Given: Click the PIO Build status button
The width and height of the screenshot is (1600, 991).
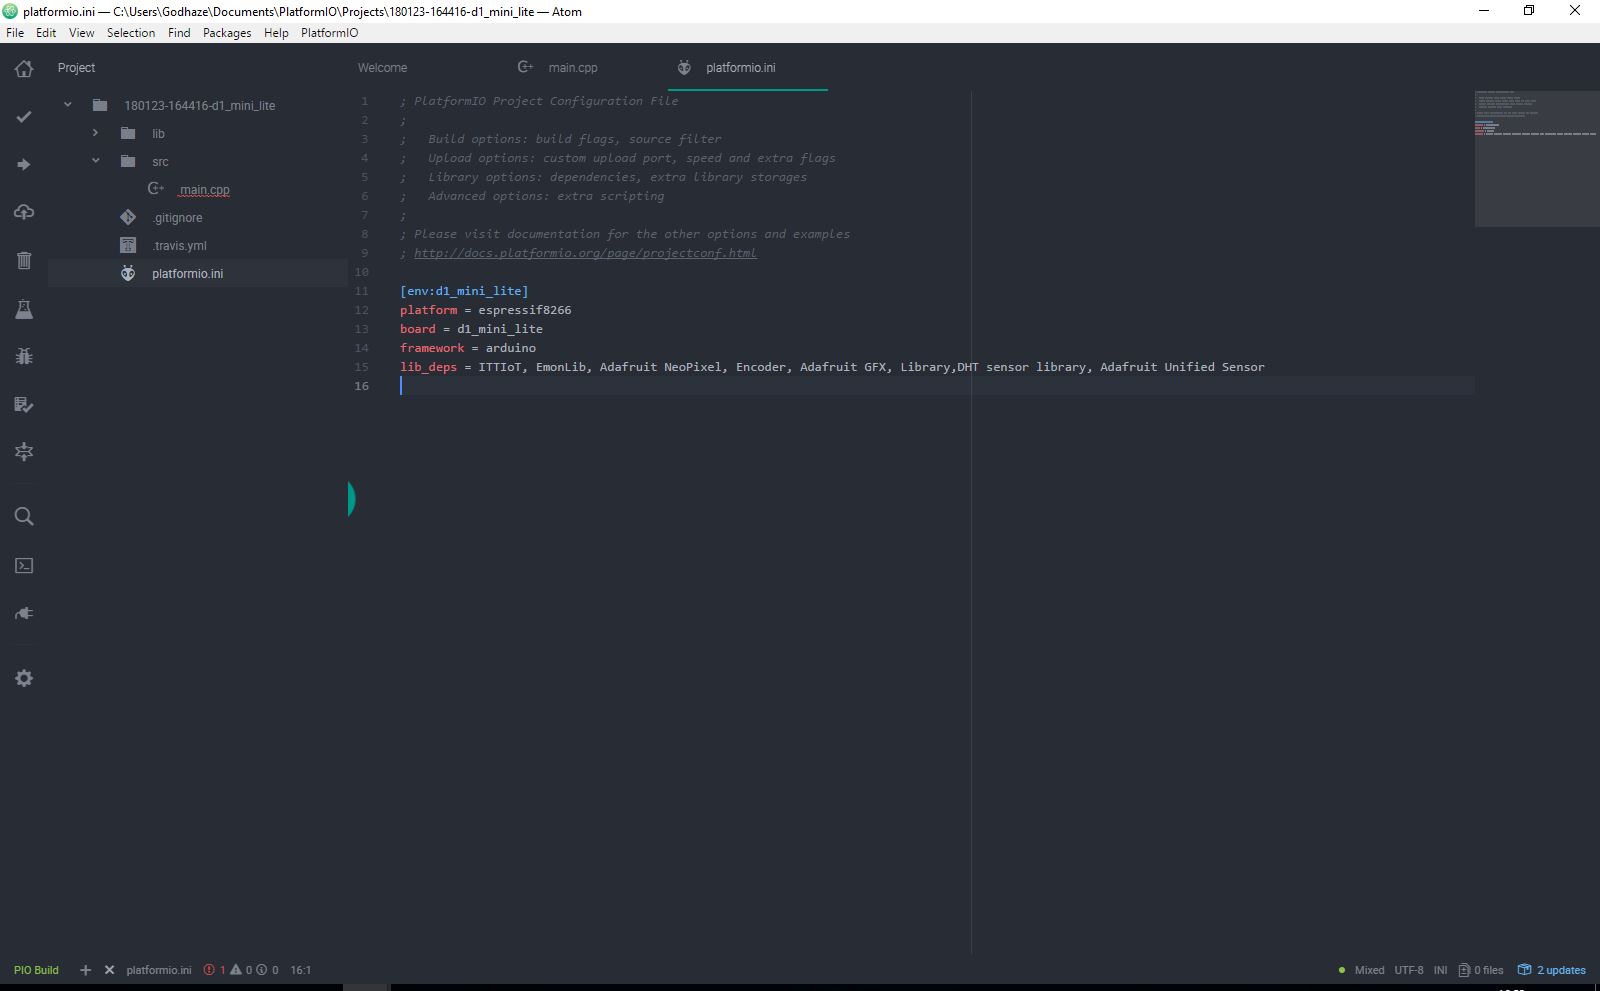Looking at the screenshot, I should pyautogui.click(x=36, y=970).
